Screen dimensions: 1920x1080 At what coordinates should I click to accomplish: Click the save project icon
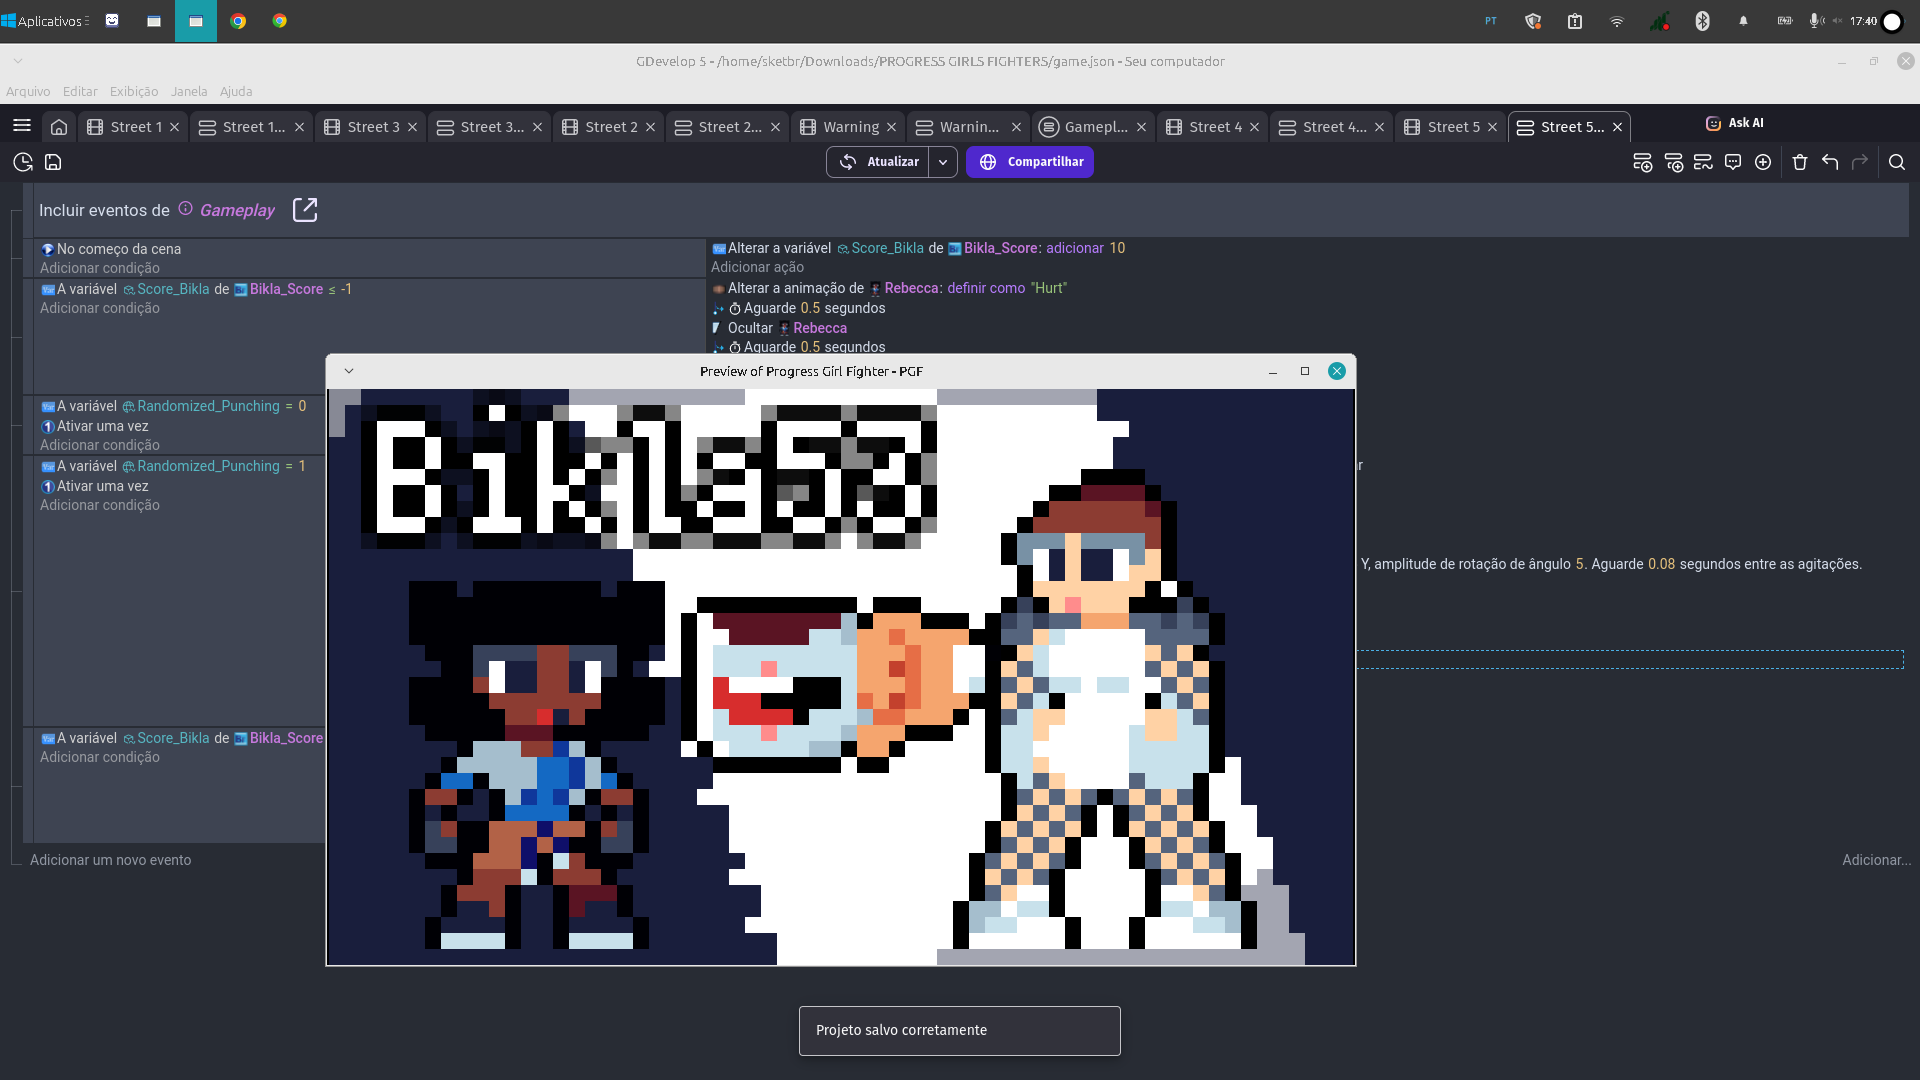click(x=53, y=162)
